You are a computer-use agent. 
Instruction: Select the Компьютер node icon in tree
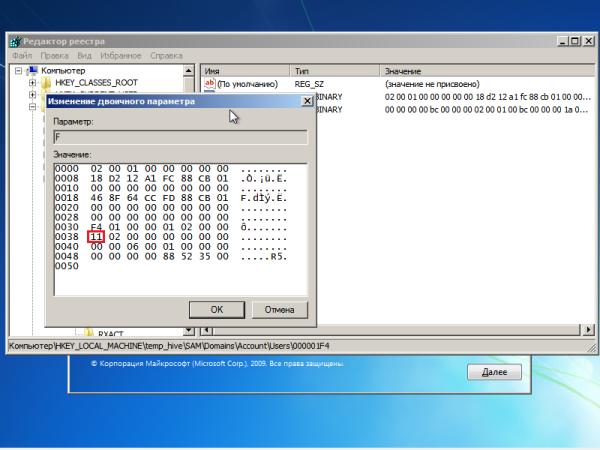click(33, 71)
